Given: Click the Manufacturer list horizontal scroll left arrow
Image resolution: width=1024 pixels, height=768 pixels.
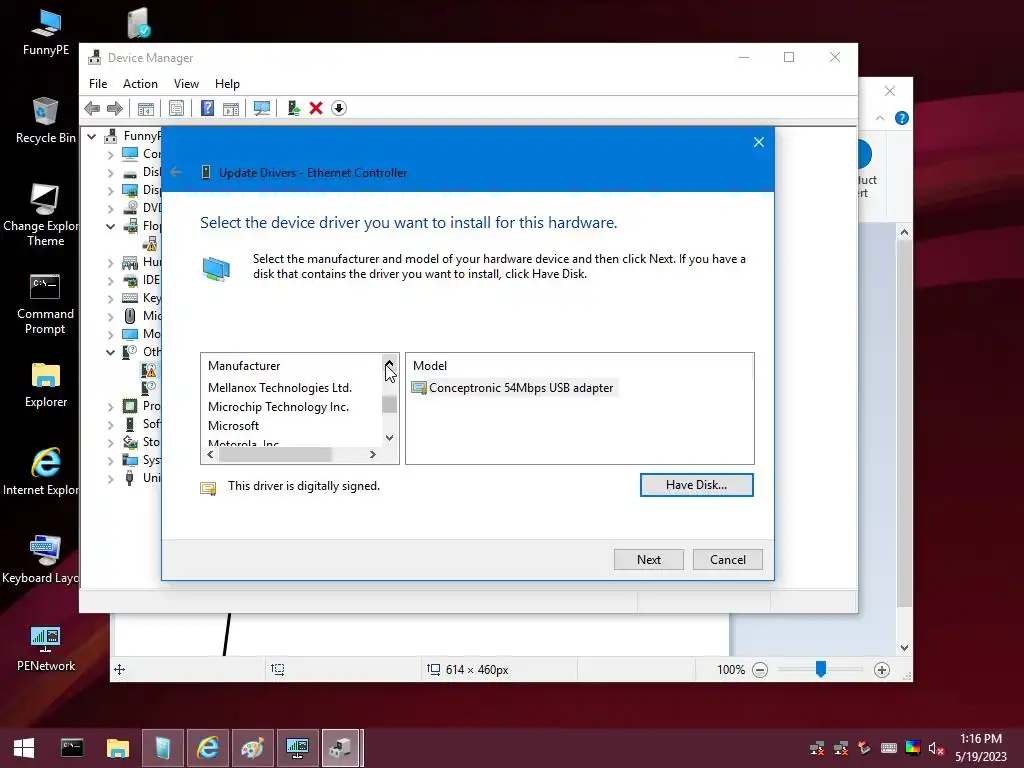Looking at the screenshot, I should [210, 455].
